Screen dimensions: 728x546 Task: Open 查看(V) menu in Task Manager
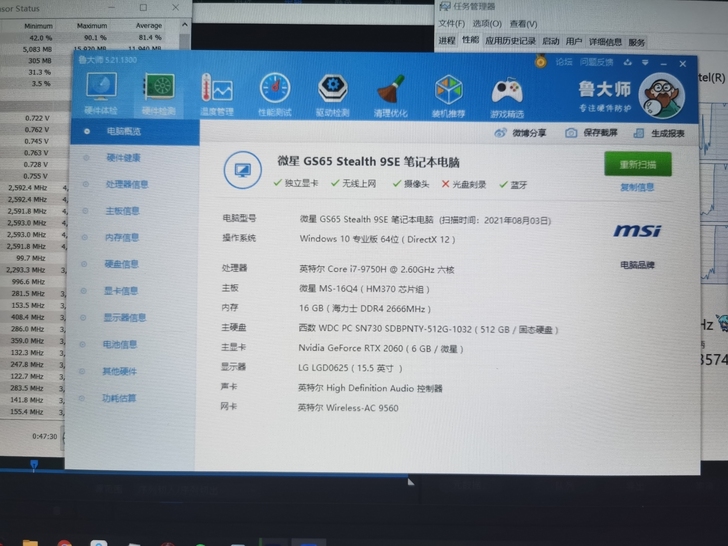523,24
